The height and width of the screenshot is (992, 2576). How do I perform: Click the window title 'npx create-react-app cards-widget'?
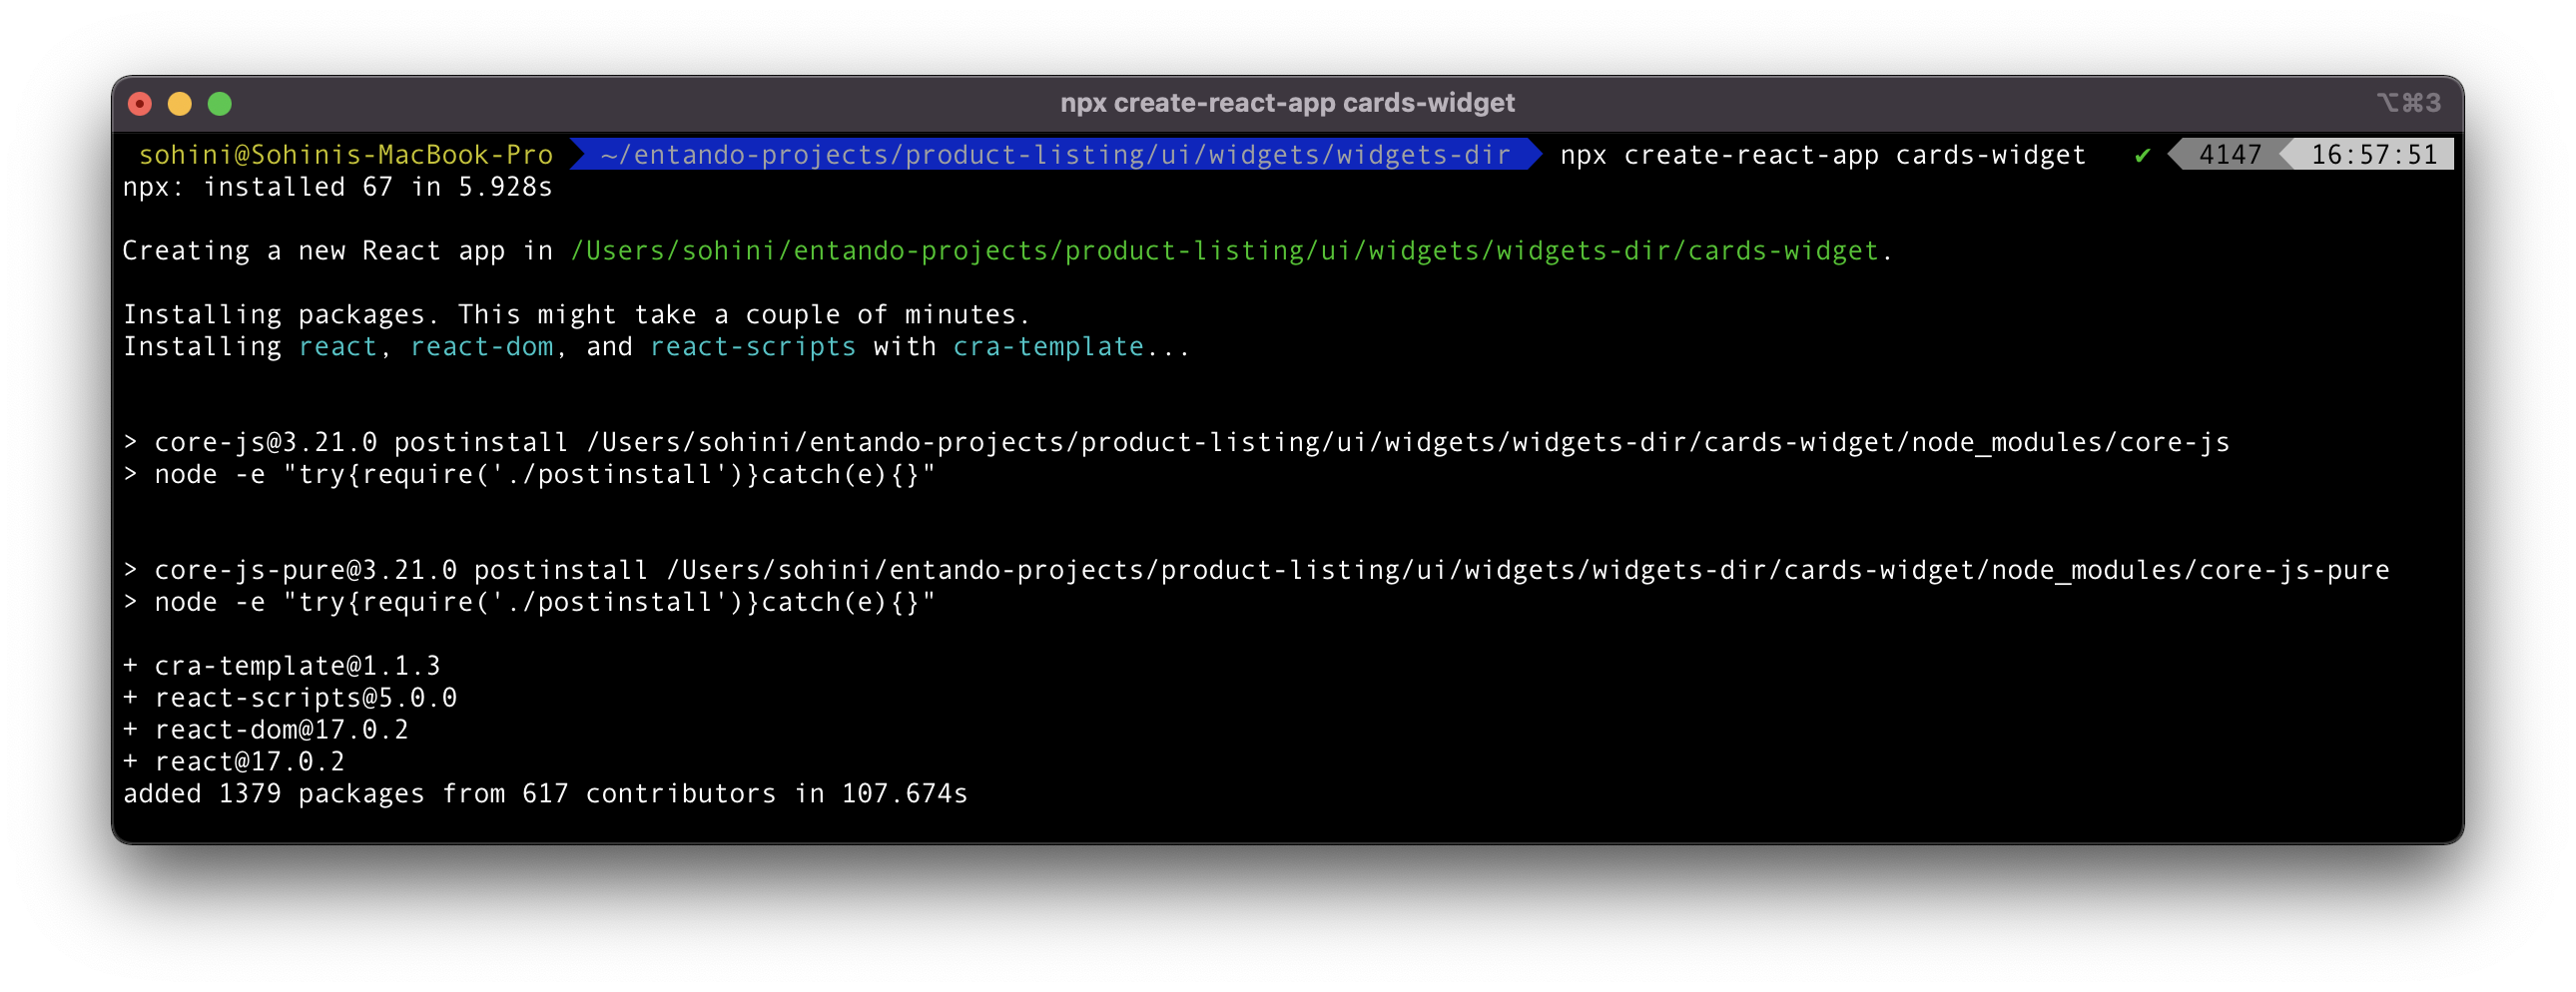click(1287, 103)
